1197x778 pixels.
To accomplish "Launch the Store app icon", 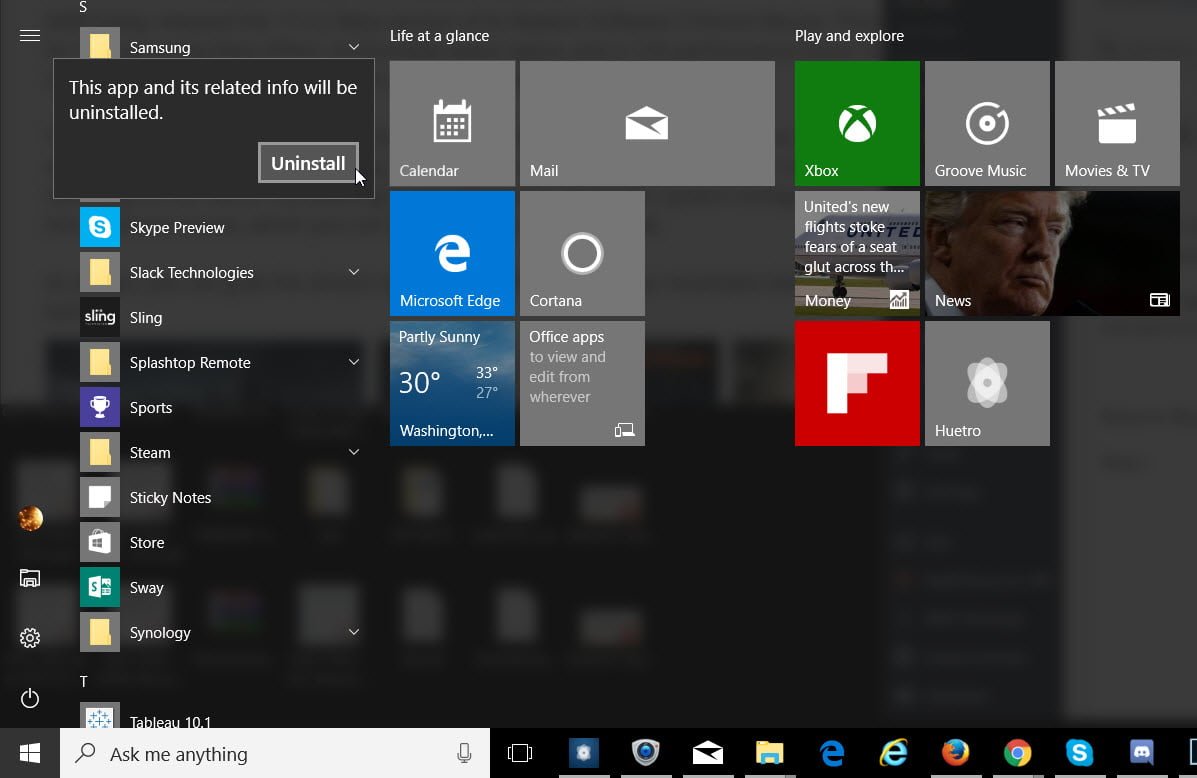I will (x=100, y=542).
